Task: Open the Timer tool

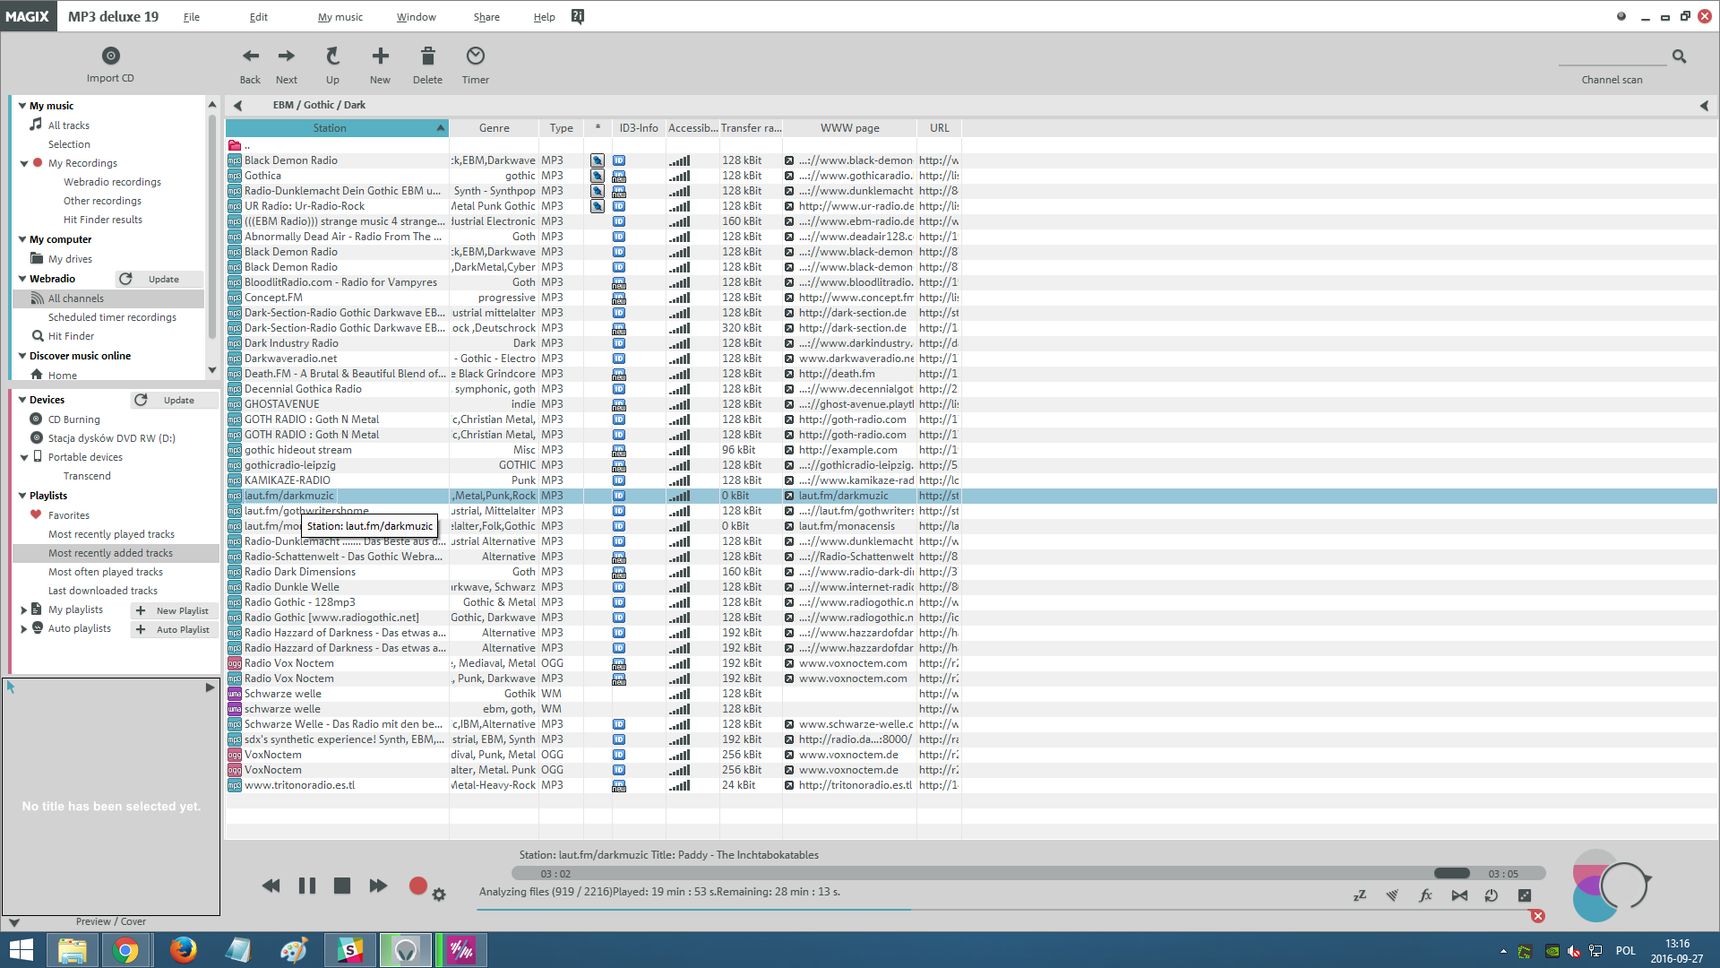Action: click(475, 56)
